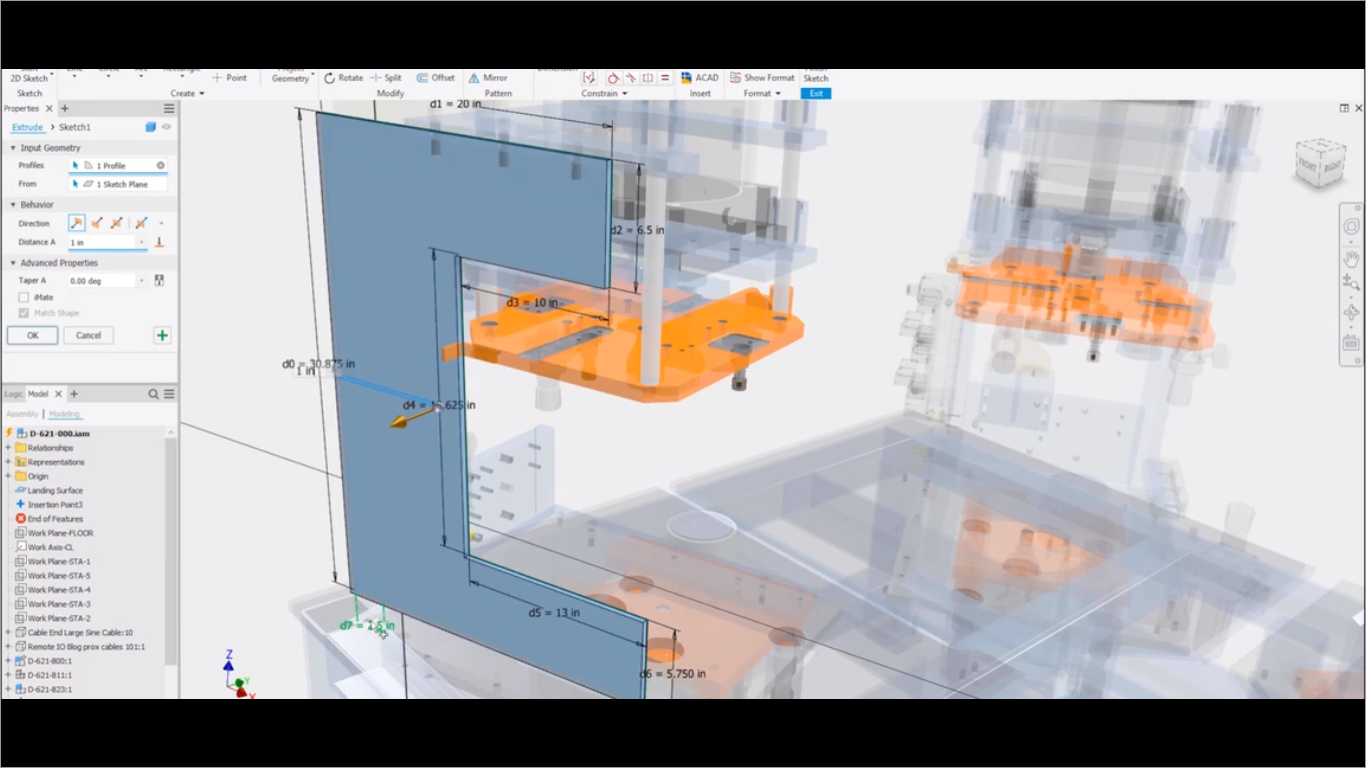Open the Create panel dropdown
Image resolution: width=1366 pixels, height=768 pixels.
(x=187, y=93)
